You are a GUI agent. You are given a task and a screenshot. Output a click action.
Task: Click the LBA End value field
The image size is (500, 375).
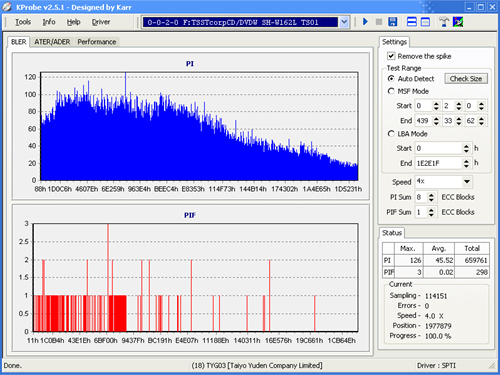438,163
